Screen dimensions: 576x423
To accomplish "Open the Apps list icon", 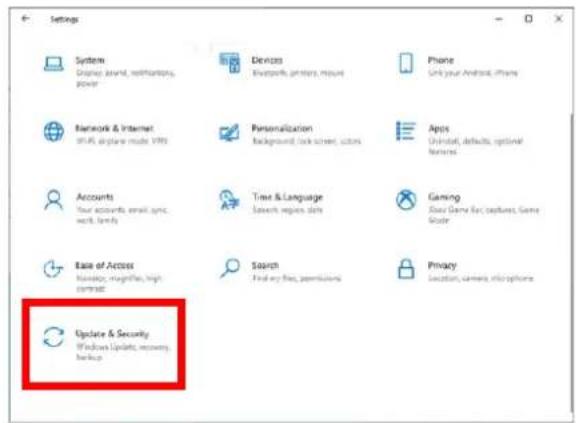I will (x=406, y=131).
